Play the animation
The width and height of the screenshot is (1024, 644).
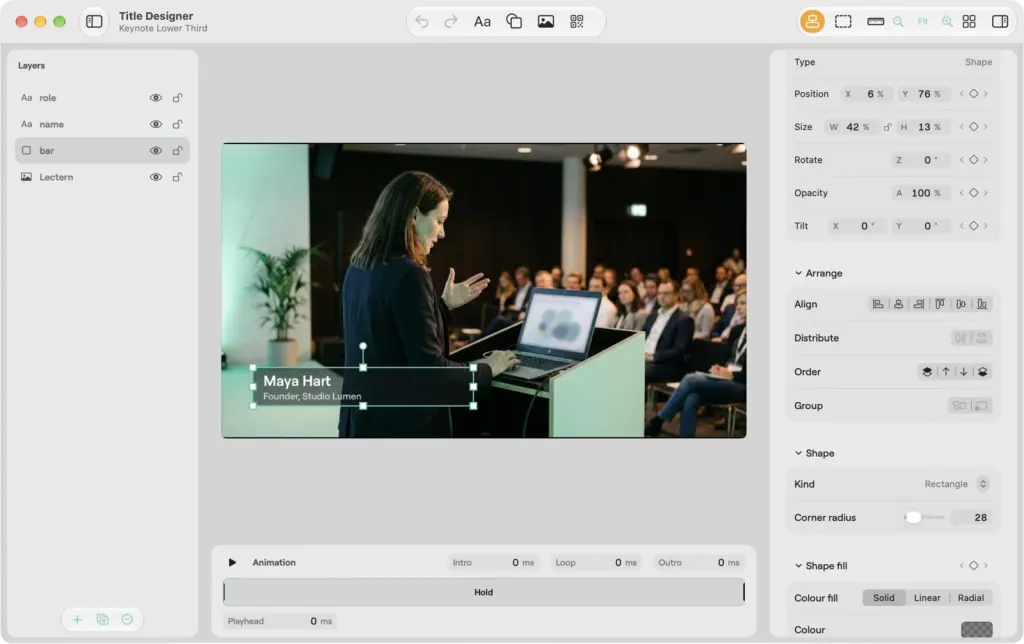[232, 562]
